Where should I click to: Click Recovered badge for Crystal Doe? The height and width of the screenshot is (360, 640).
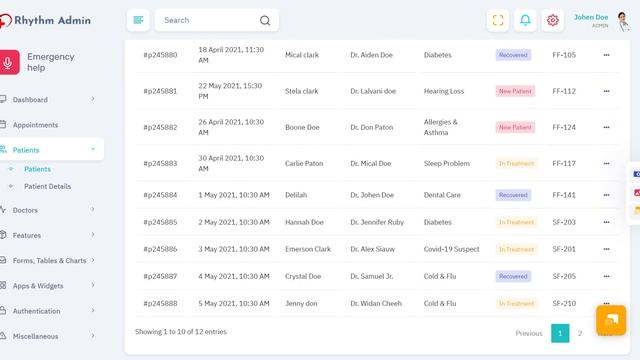click(x=513, y=276)
